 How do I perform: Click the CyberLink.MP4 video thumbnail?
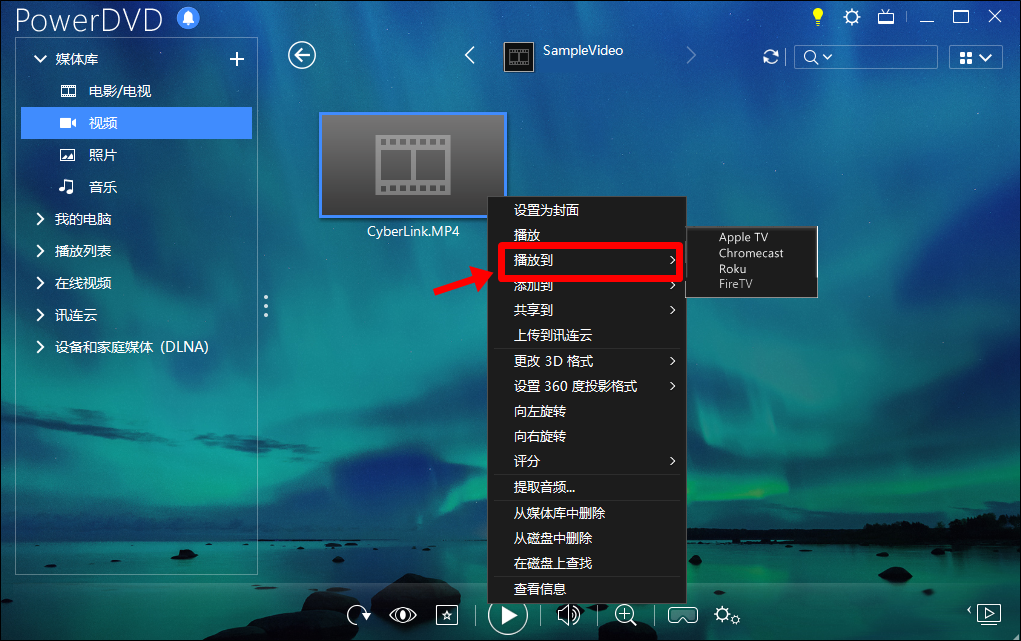(413, 165)
